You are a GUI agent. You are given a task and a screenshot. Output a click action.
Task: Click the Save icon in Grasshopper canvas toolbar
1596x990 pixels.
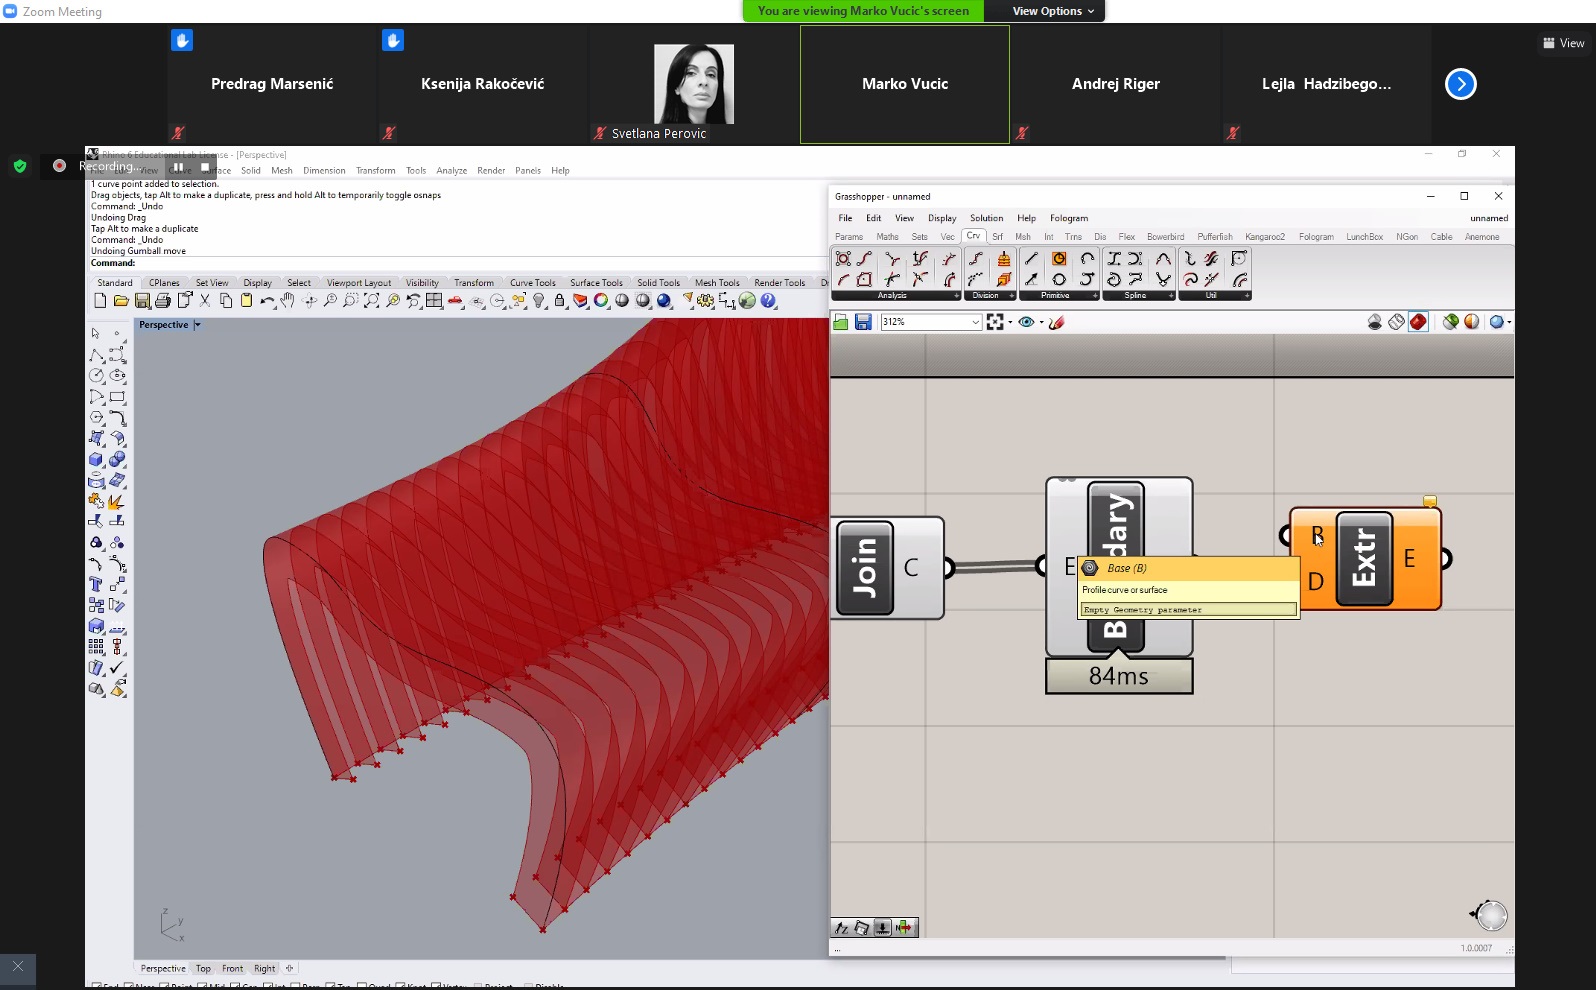[863, 322]
